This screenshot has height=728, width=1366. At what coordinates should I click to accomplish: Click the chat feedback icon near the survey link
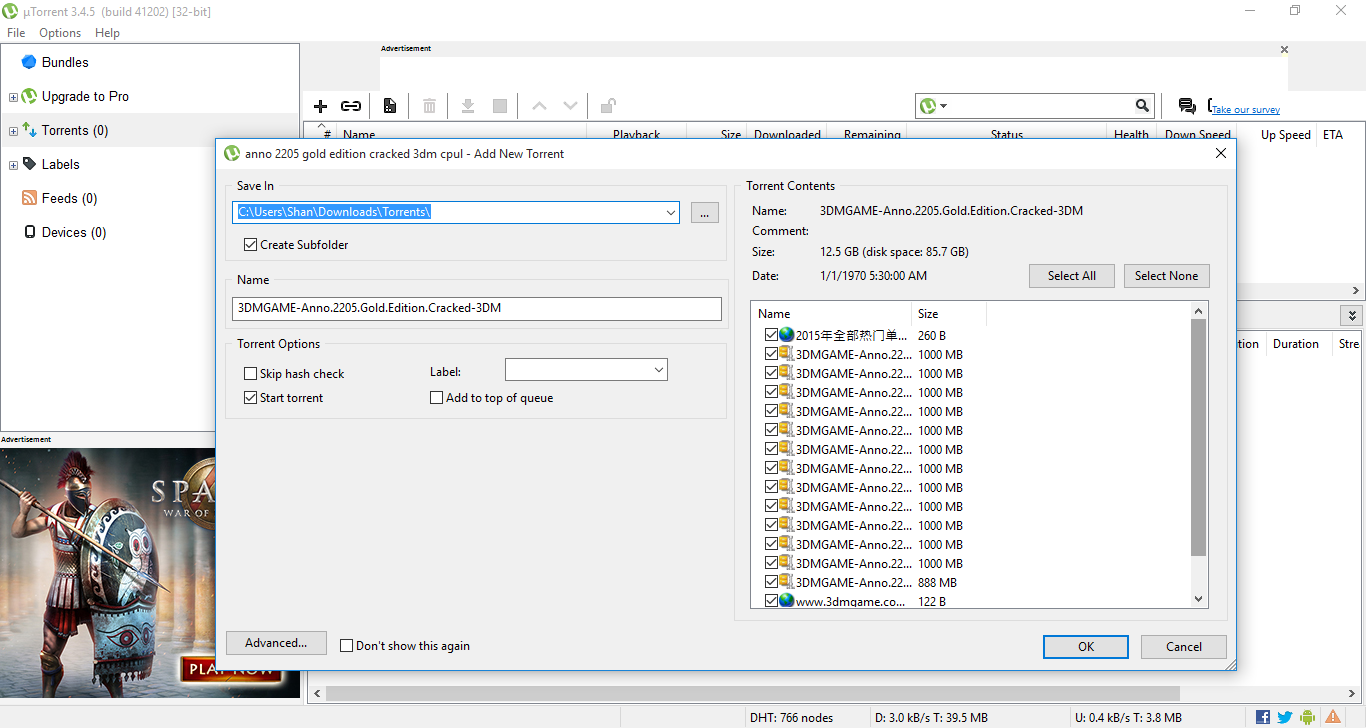coord(1187,105)
